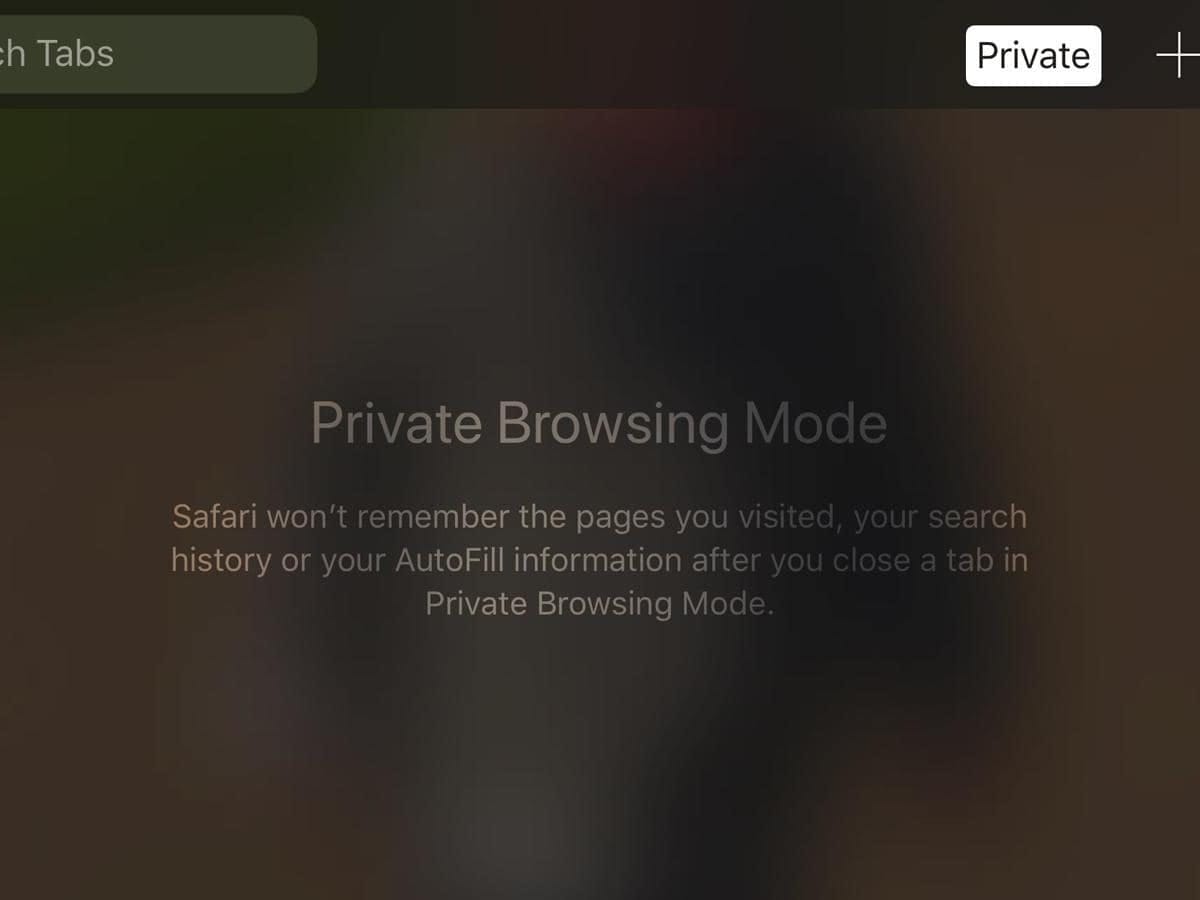Tap the word information in the description

598,559
